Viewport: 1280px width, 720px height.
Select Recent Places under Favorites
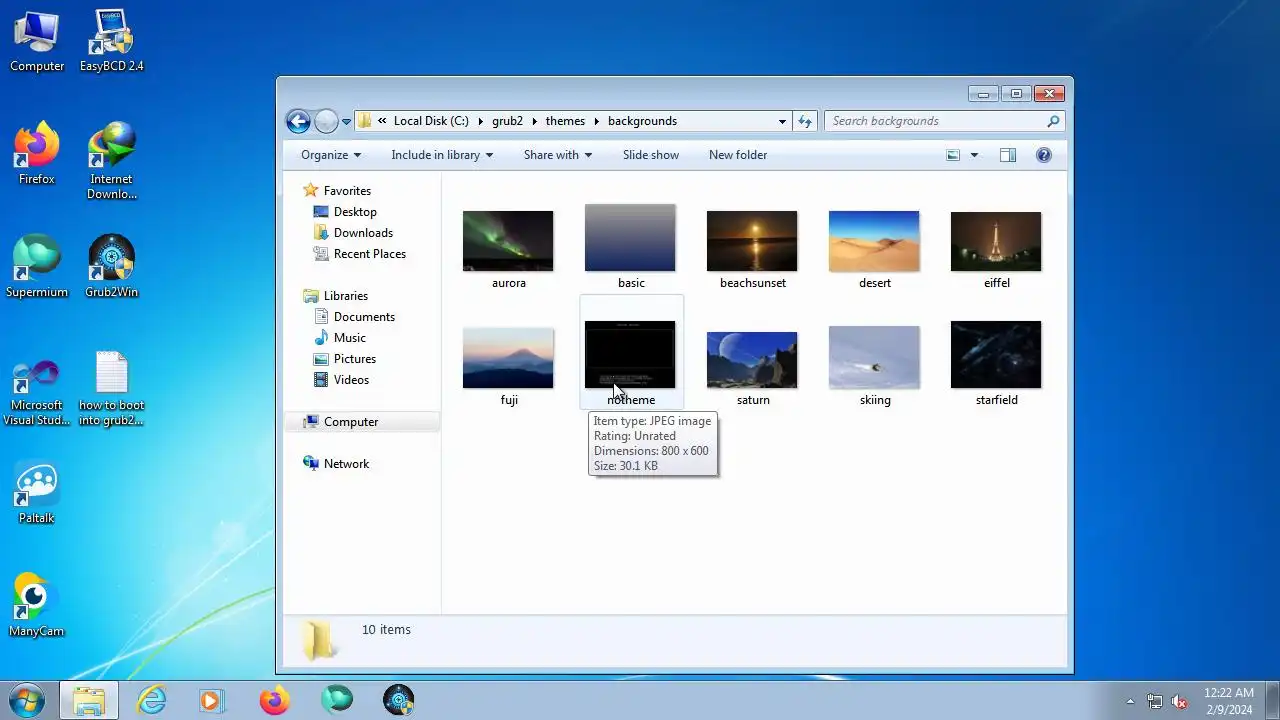(x=360, y=254)
